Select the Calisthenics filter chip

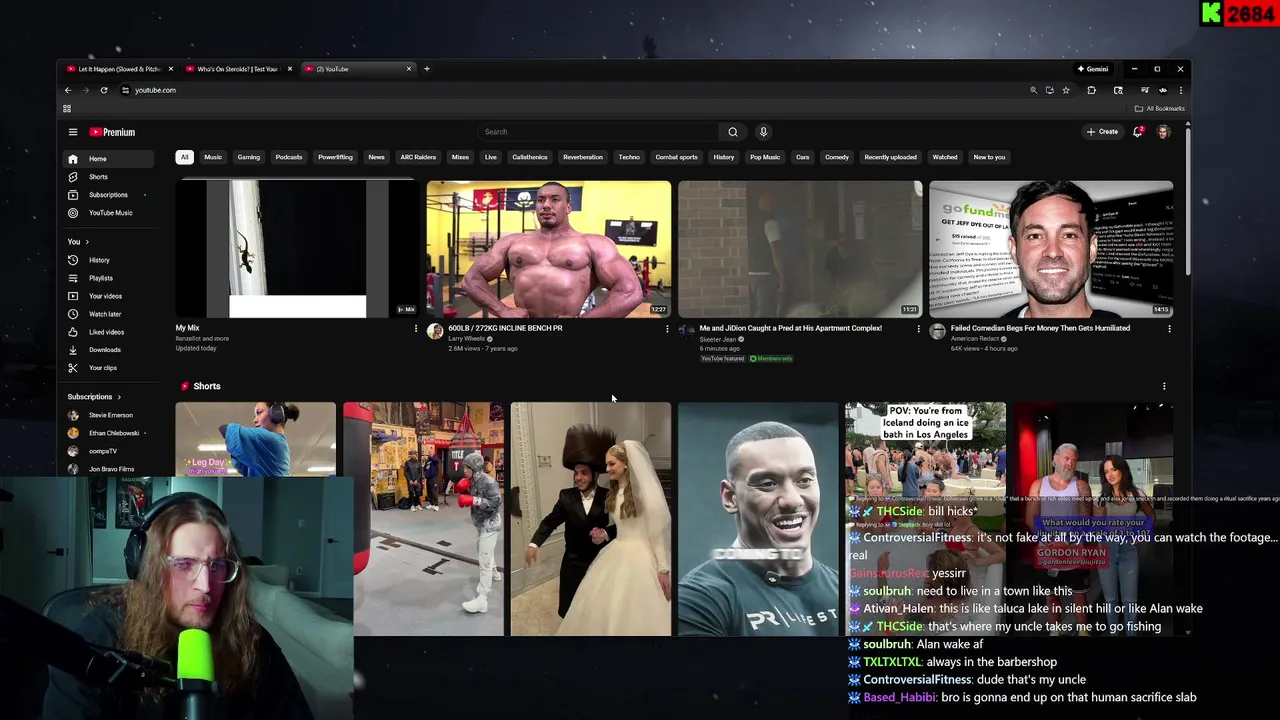click(530, 157)
